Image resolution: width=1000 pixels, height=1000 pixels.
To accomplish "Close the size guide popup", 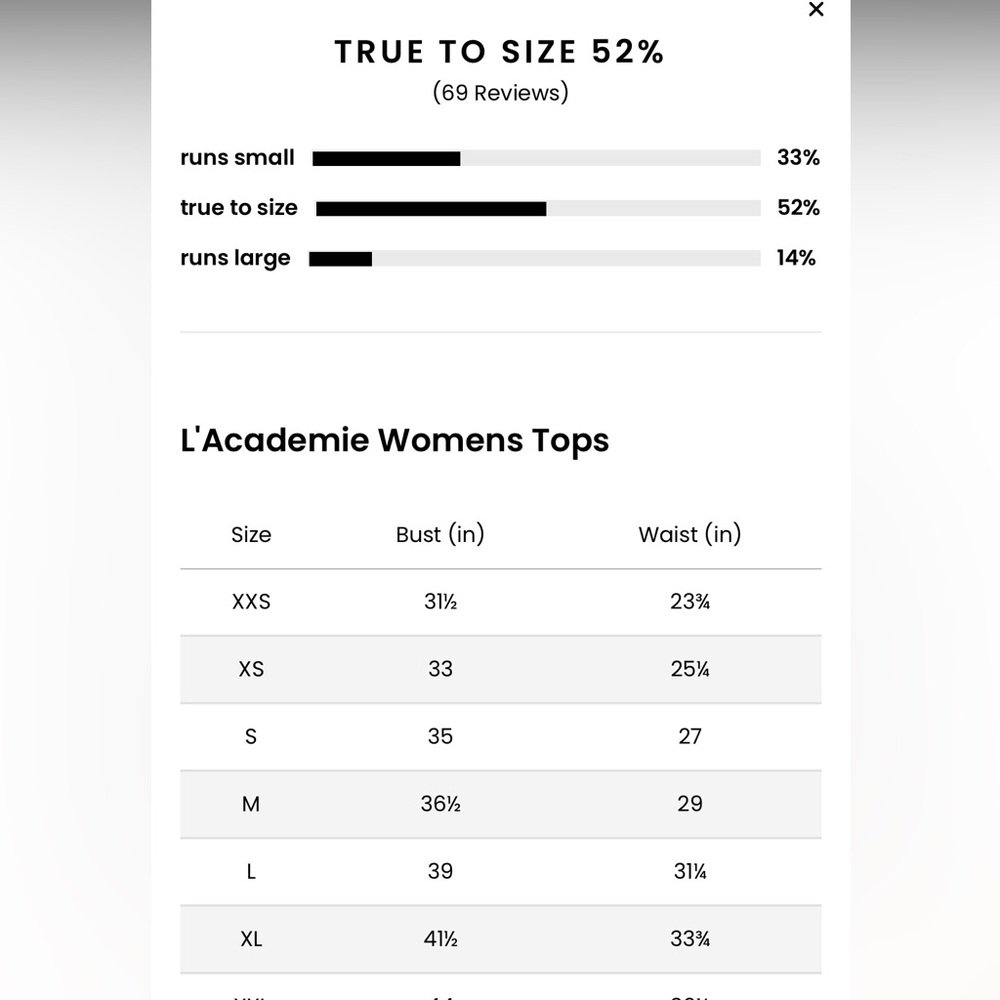I will [x=816, y=10].
